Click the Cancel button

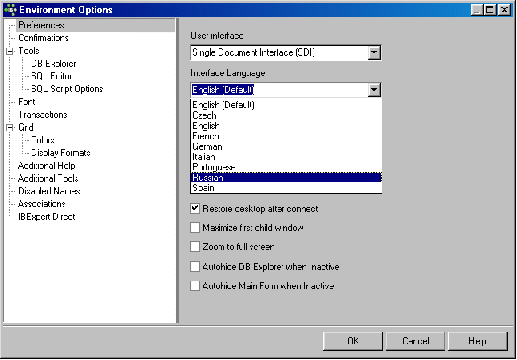click(x=415, y=341)
